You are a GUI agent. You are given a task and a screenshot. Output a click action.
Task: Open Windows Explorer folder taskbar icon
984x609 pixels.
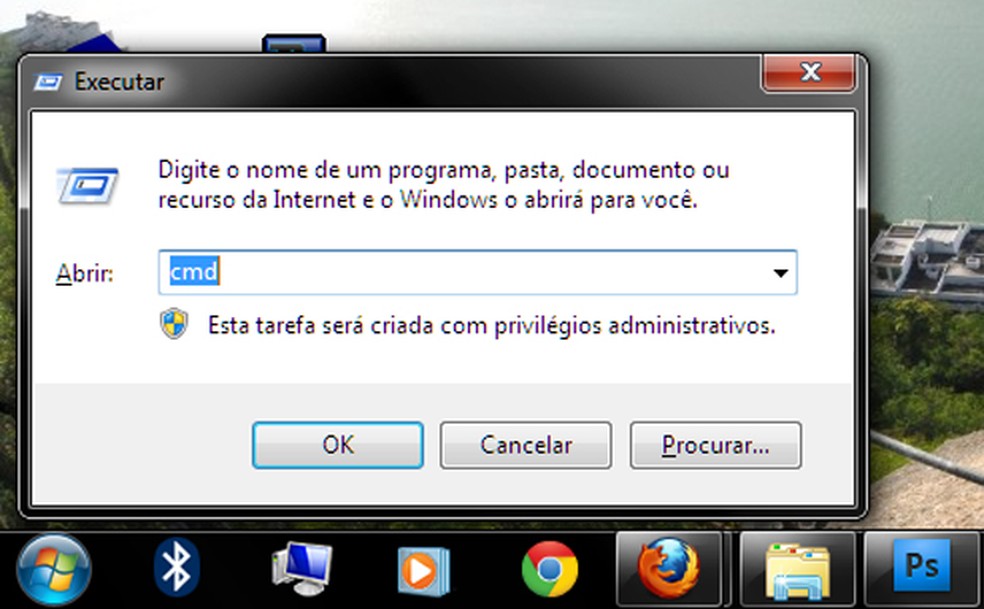click(798, 569)
